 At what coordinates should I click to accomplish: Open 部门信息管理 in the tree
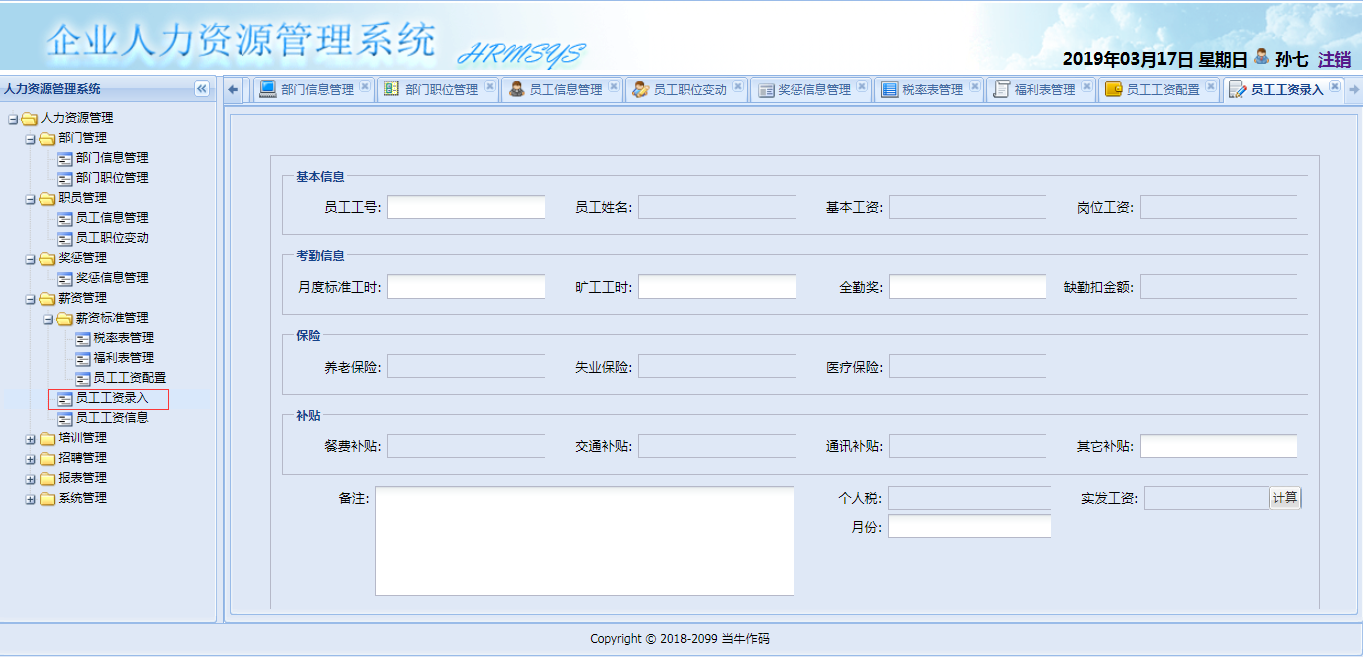(x=112, y=158)
